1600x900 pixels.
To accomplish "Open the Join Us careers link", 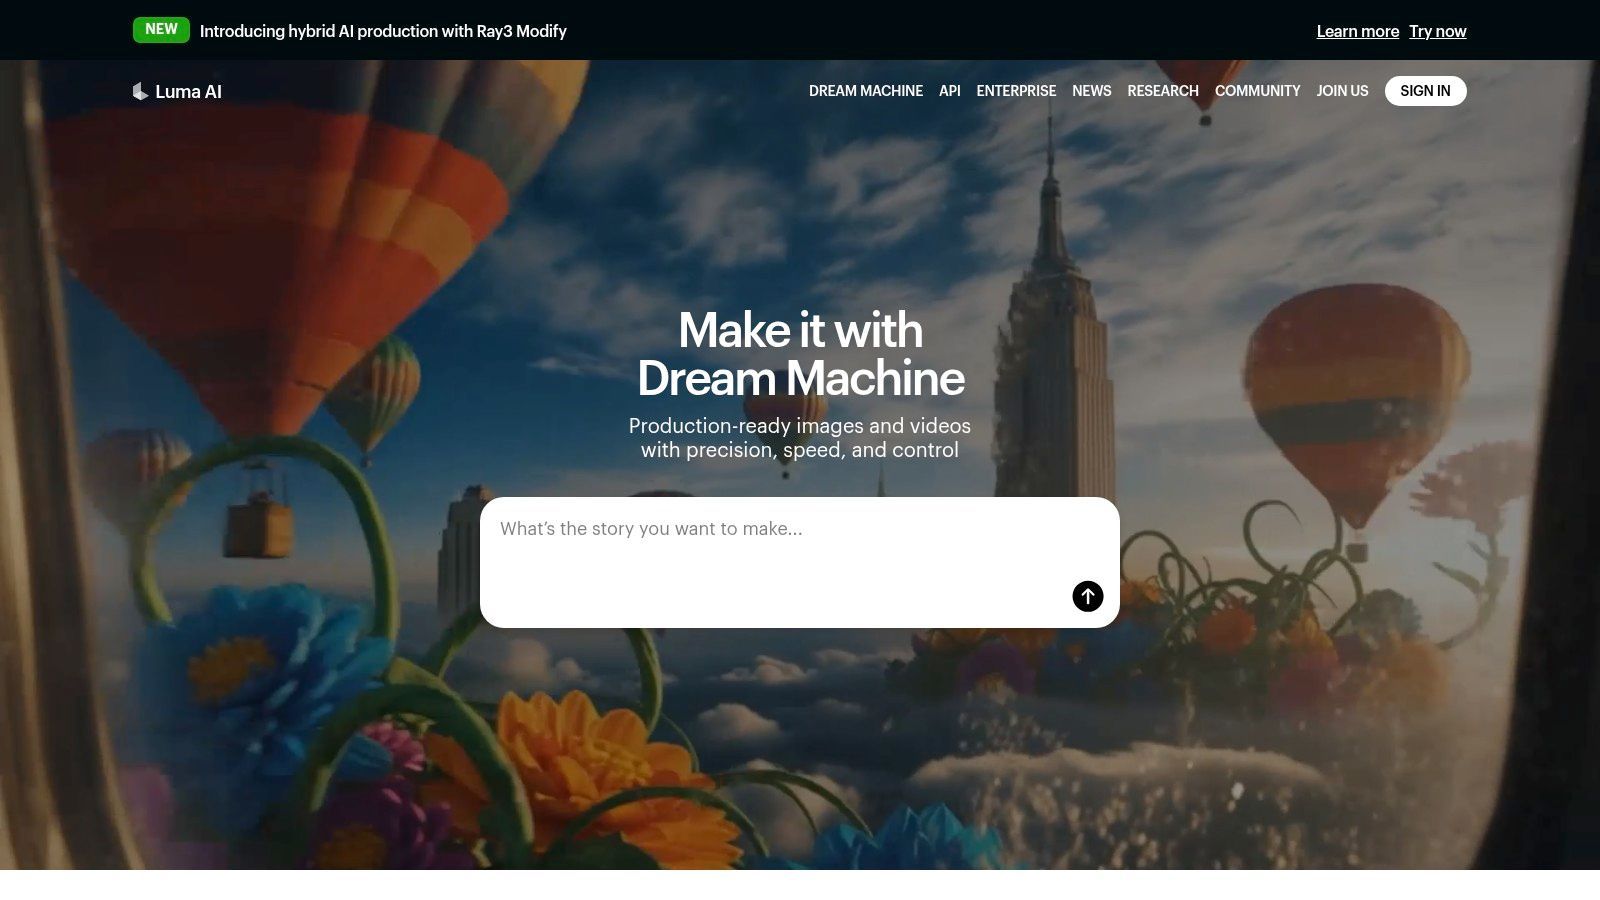I will 1342,91.
